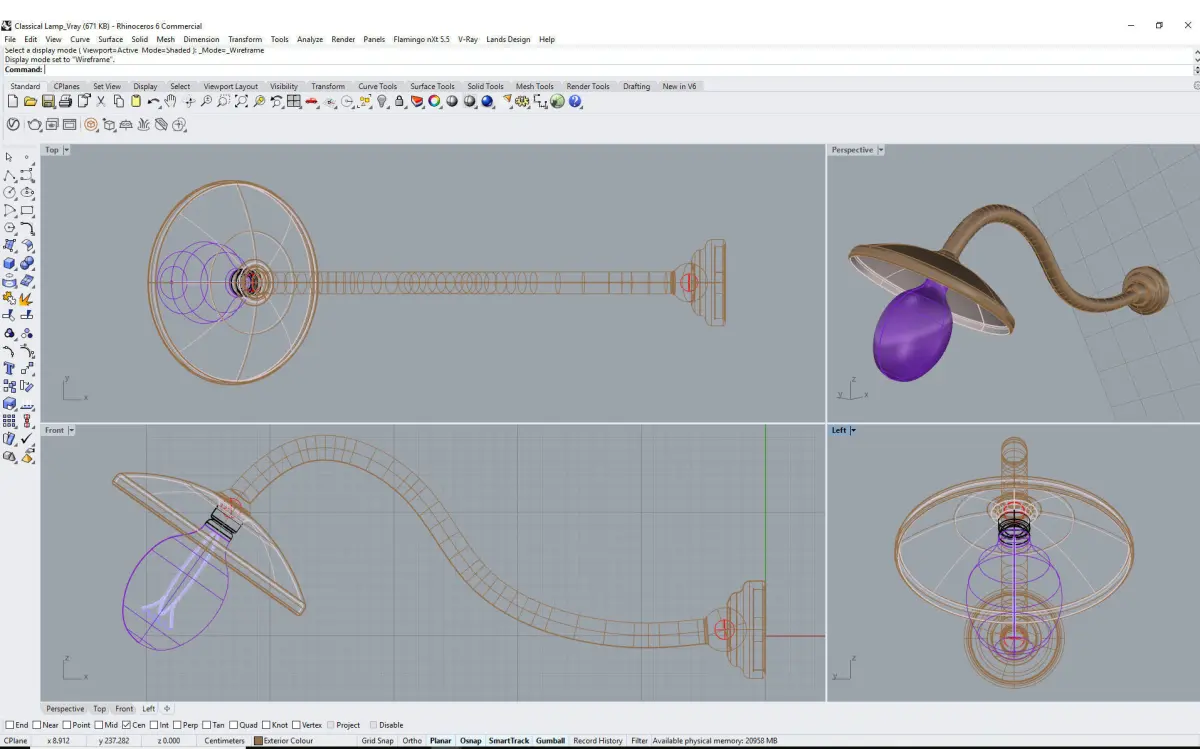
Task: Uncheck the Cen osnap checkbox
Action: coord(127,725)
